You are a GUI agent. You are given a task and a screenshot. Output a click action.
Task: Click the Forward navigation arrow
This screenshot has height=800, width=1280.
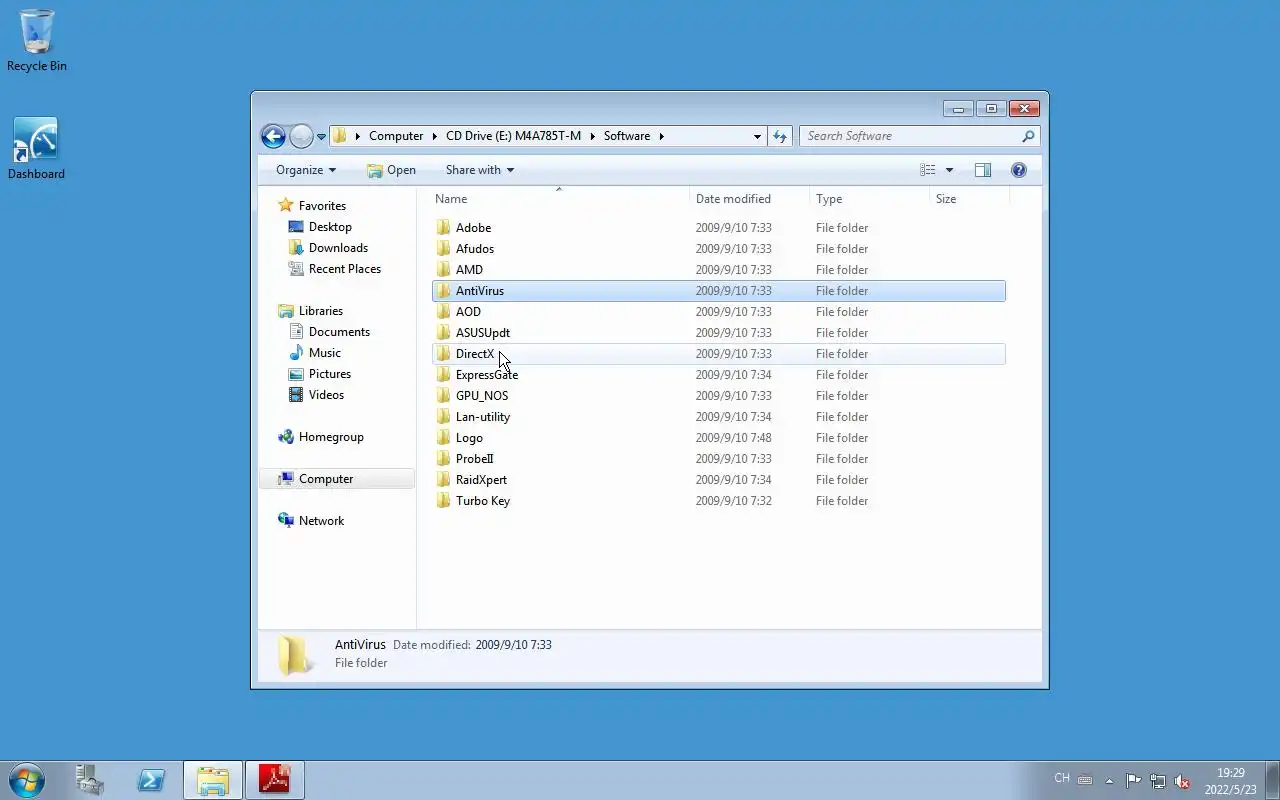301,136
